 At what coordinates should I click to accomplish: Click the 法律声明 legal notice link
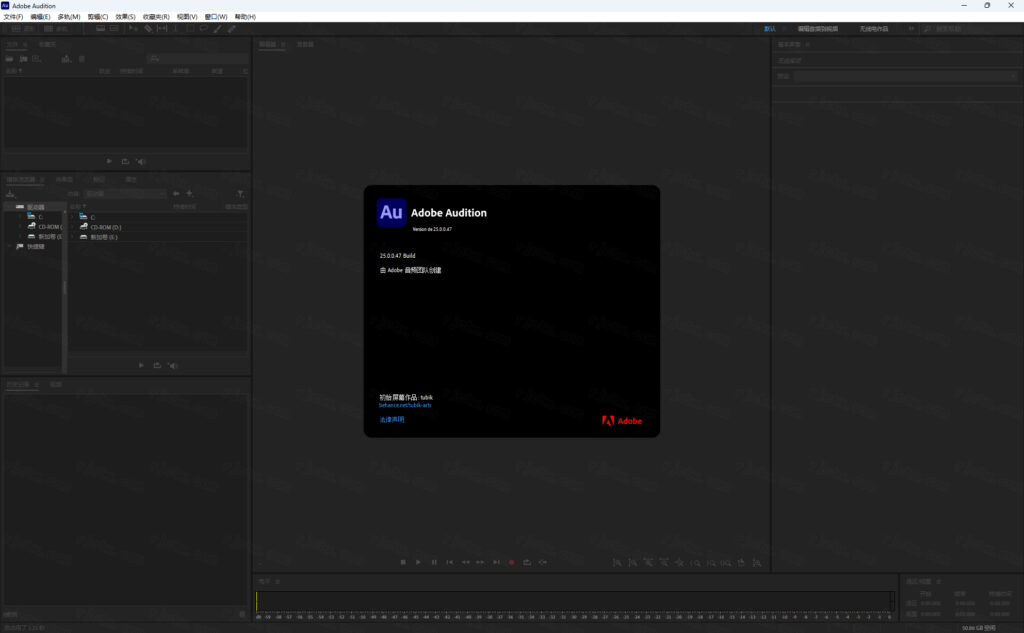pos(392,419)
